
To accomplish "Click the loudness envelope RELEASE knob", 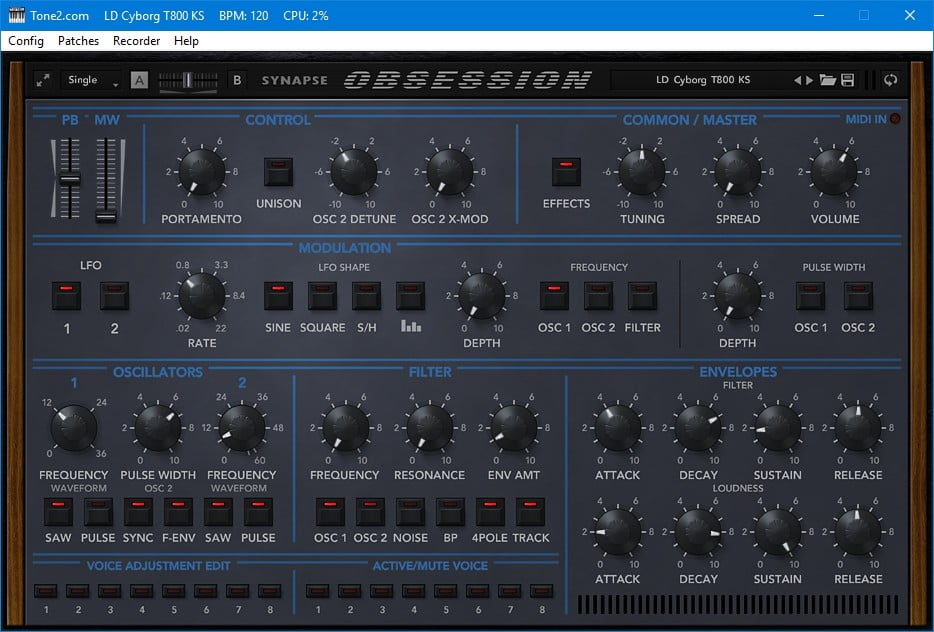I will pos(858,532).
